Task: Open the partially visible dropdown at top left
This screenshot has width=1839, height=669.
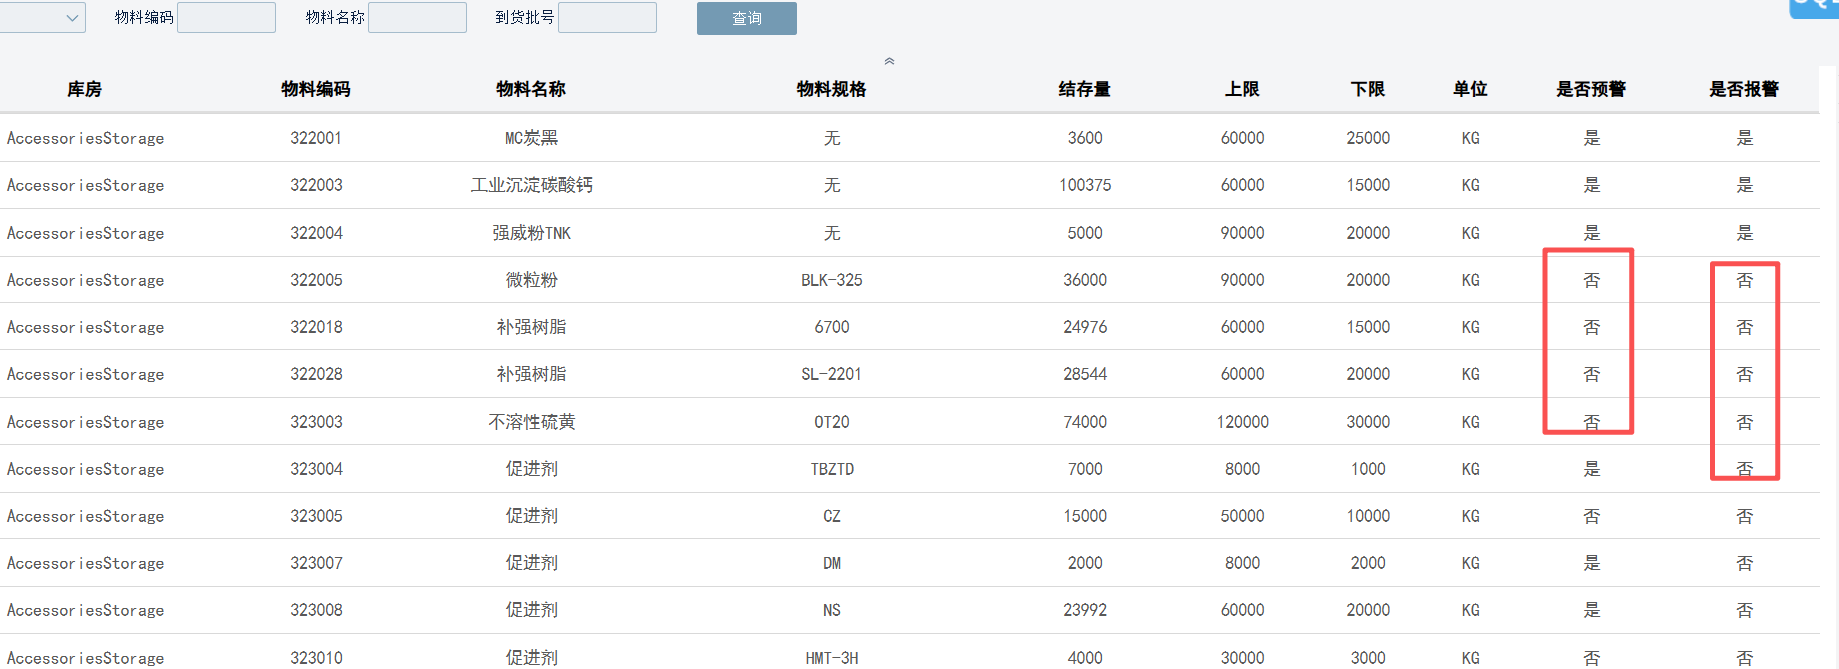Action: point(42,17)
